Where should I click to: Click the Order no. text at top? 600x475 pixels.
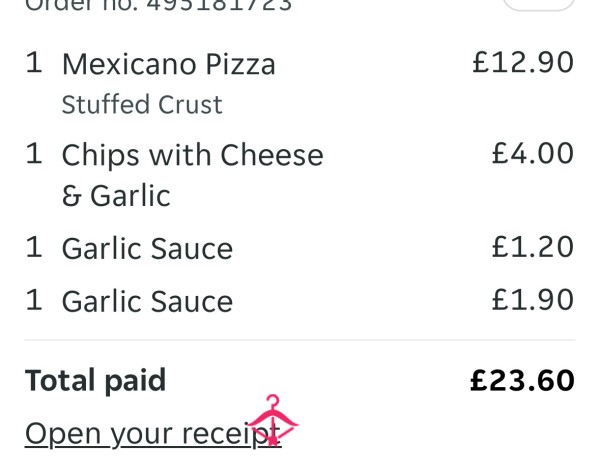click(x=158, y=5)
